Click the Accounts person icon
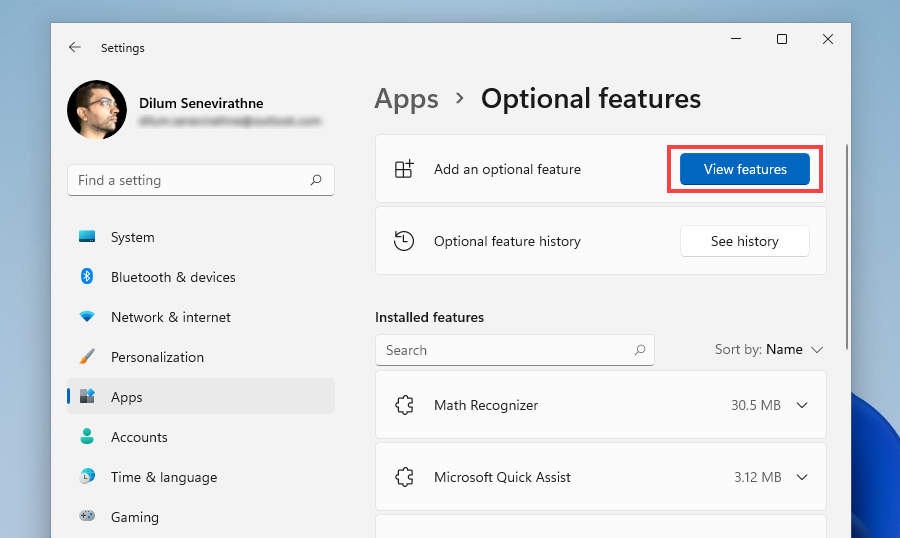 87,437
